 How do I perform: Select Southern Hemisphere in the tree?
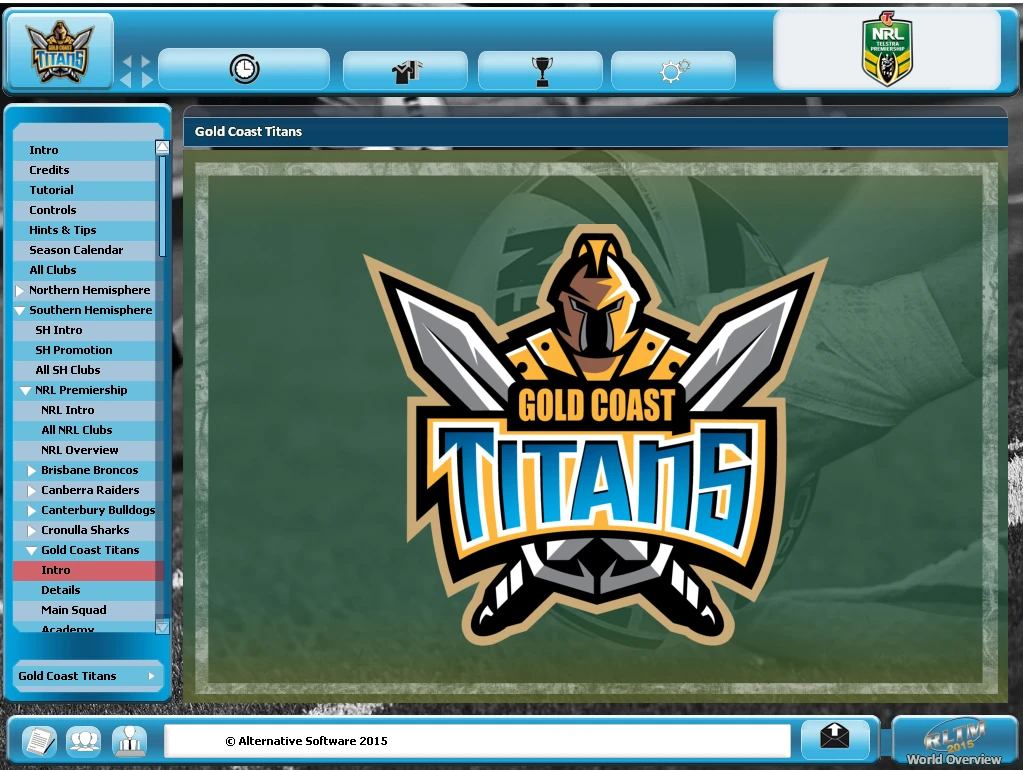[91, 310]
